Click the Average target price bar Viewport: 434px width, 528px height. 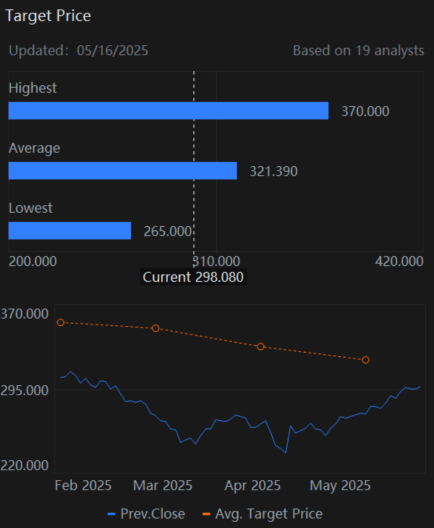tap(123, 171)
